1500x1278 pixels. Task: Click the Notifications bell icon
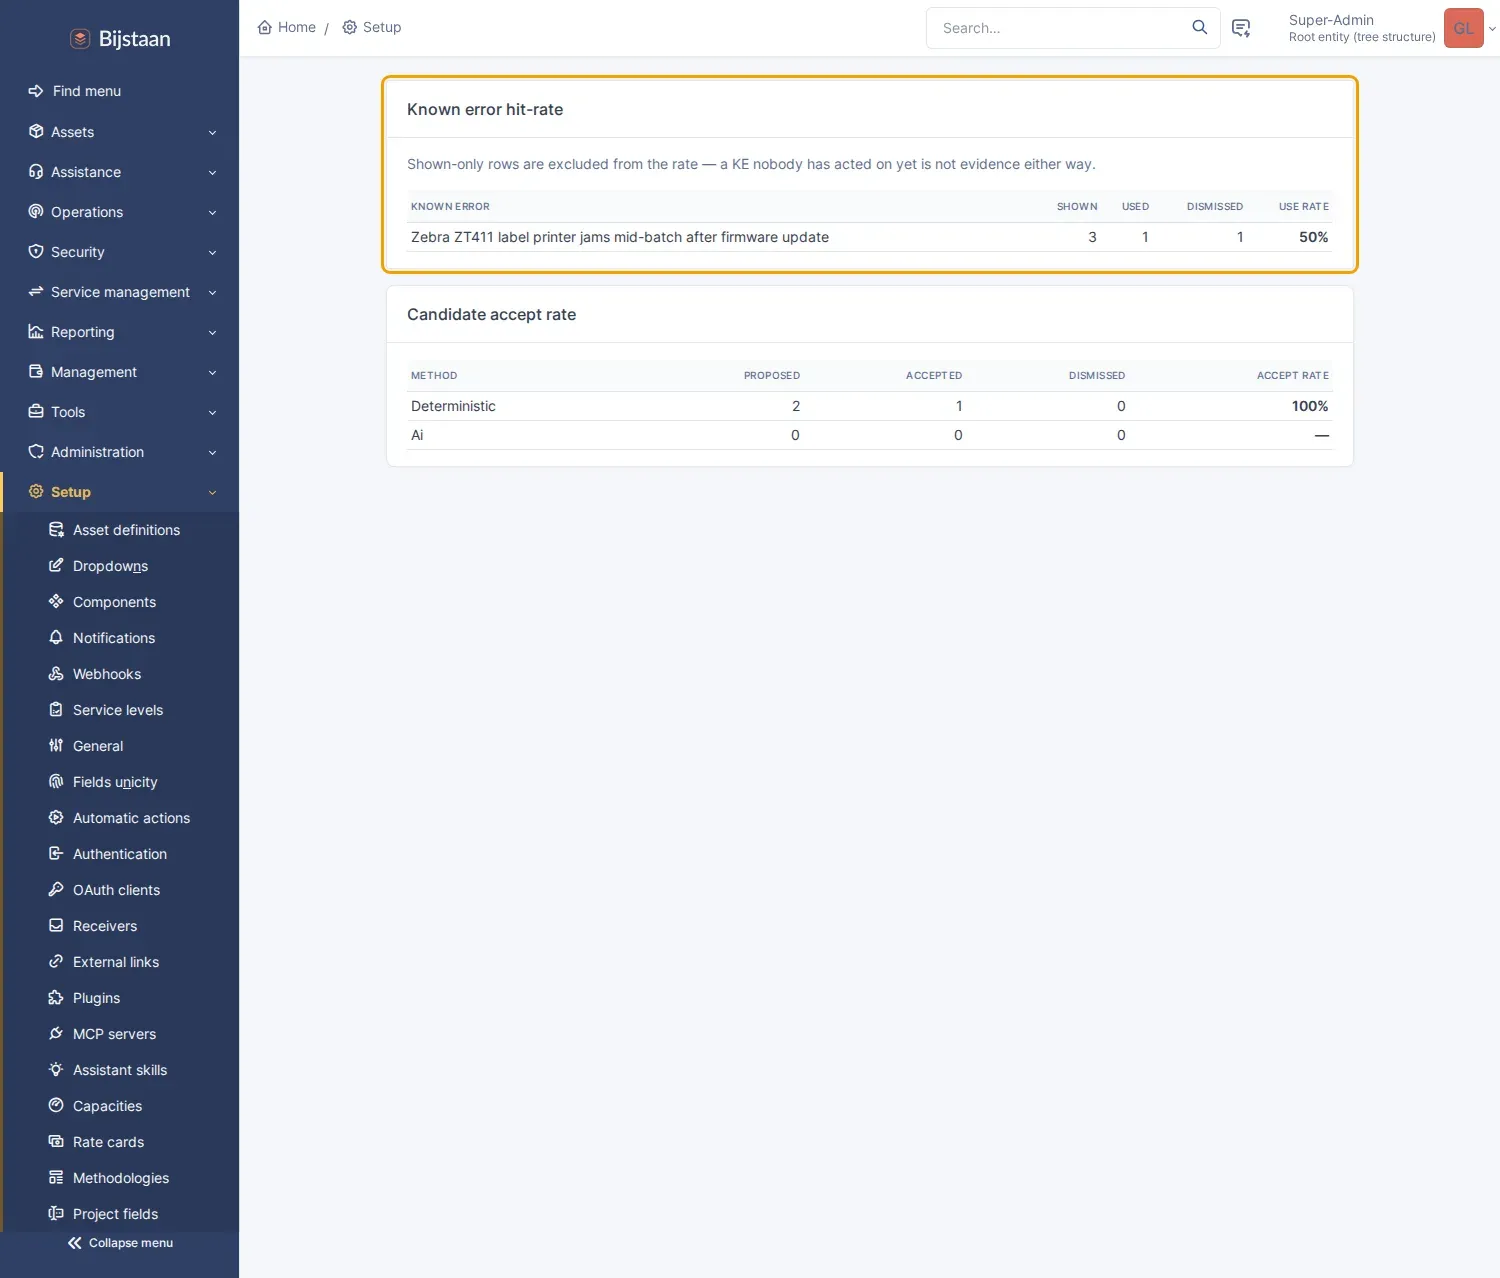coord(56,638)
